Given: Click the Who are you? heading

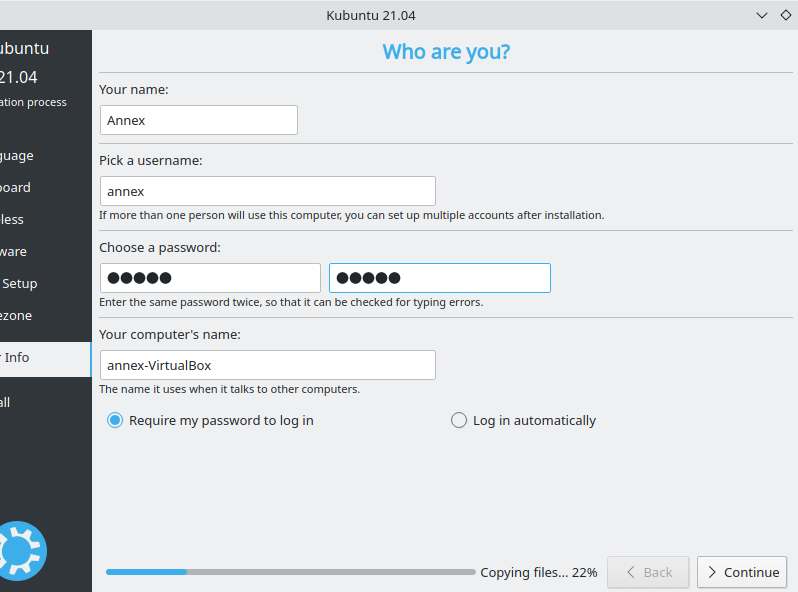Looking at the screenshot, I should coord(446,52).
